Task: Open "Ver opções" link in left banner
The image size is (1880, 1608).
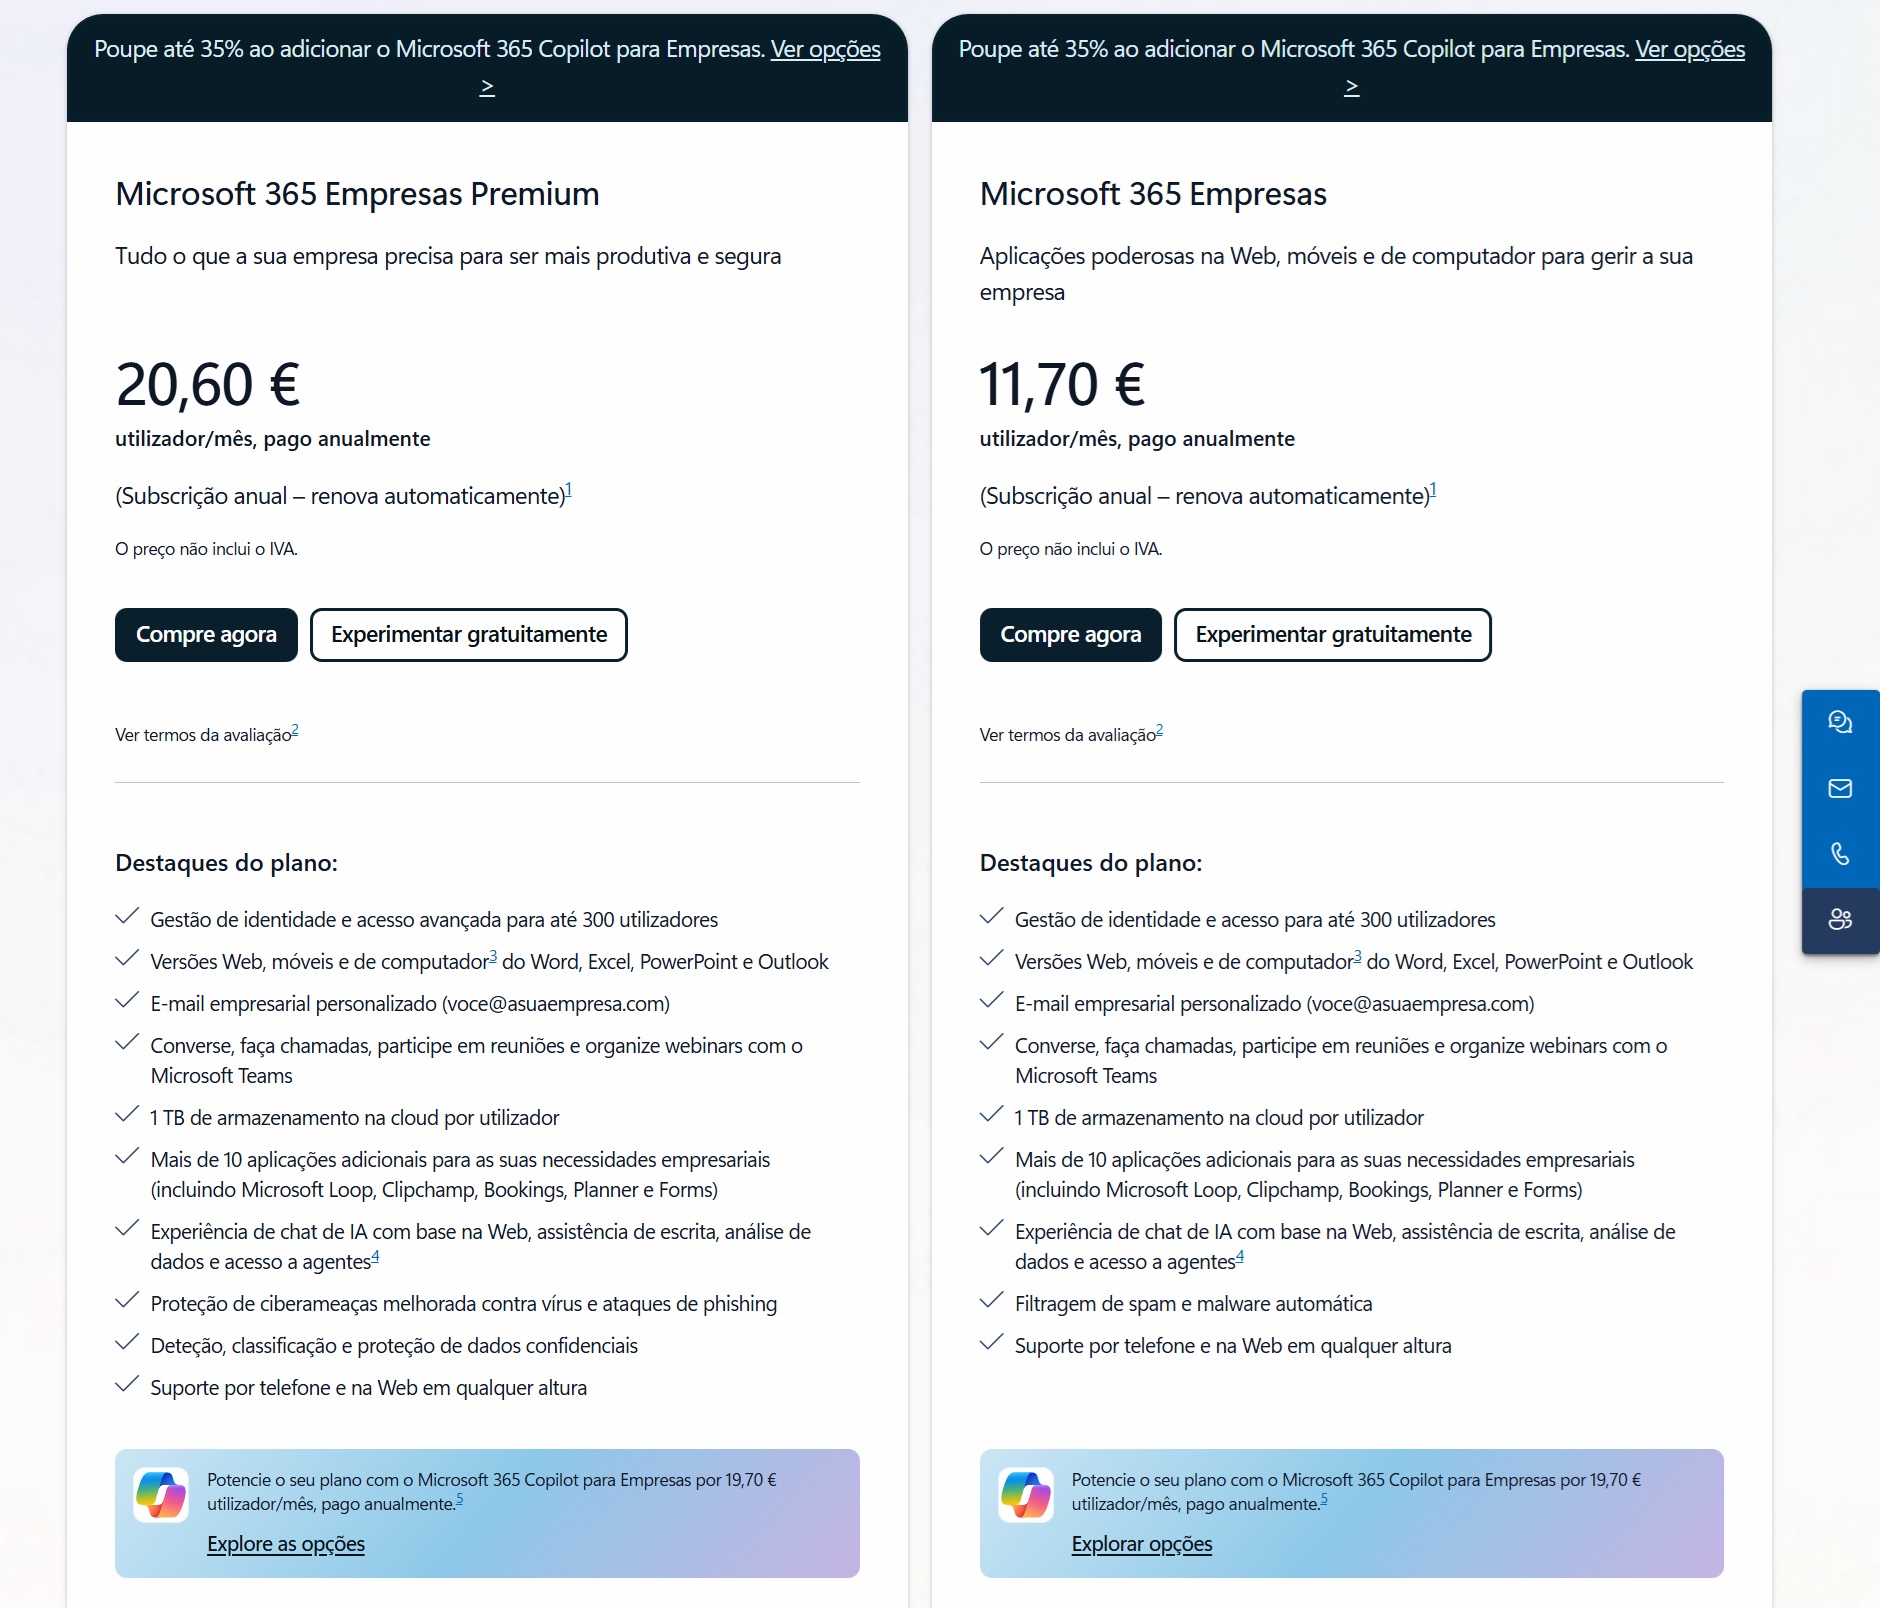Action: coord(825,50)
